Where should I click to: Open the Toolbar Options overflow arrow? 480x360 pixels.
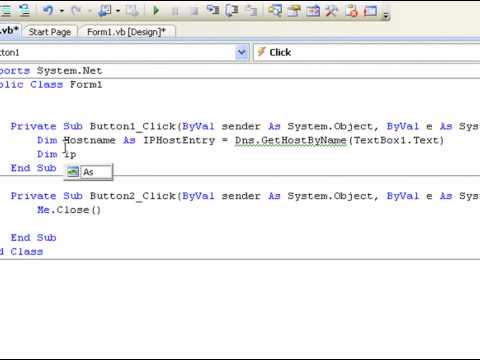386,15
